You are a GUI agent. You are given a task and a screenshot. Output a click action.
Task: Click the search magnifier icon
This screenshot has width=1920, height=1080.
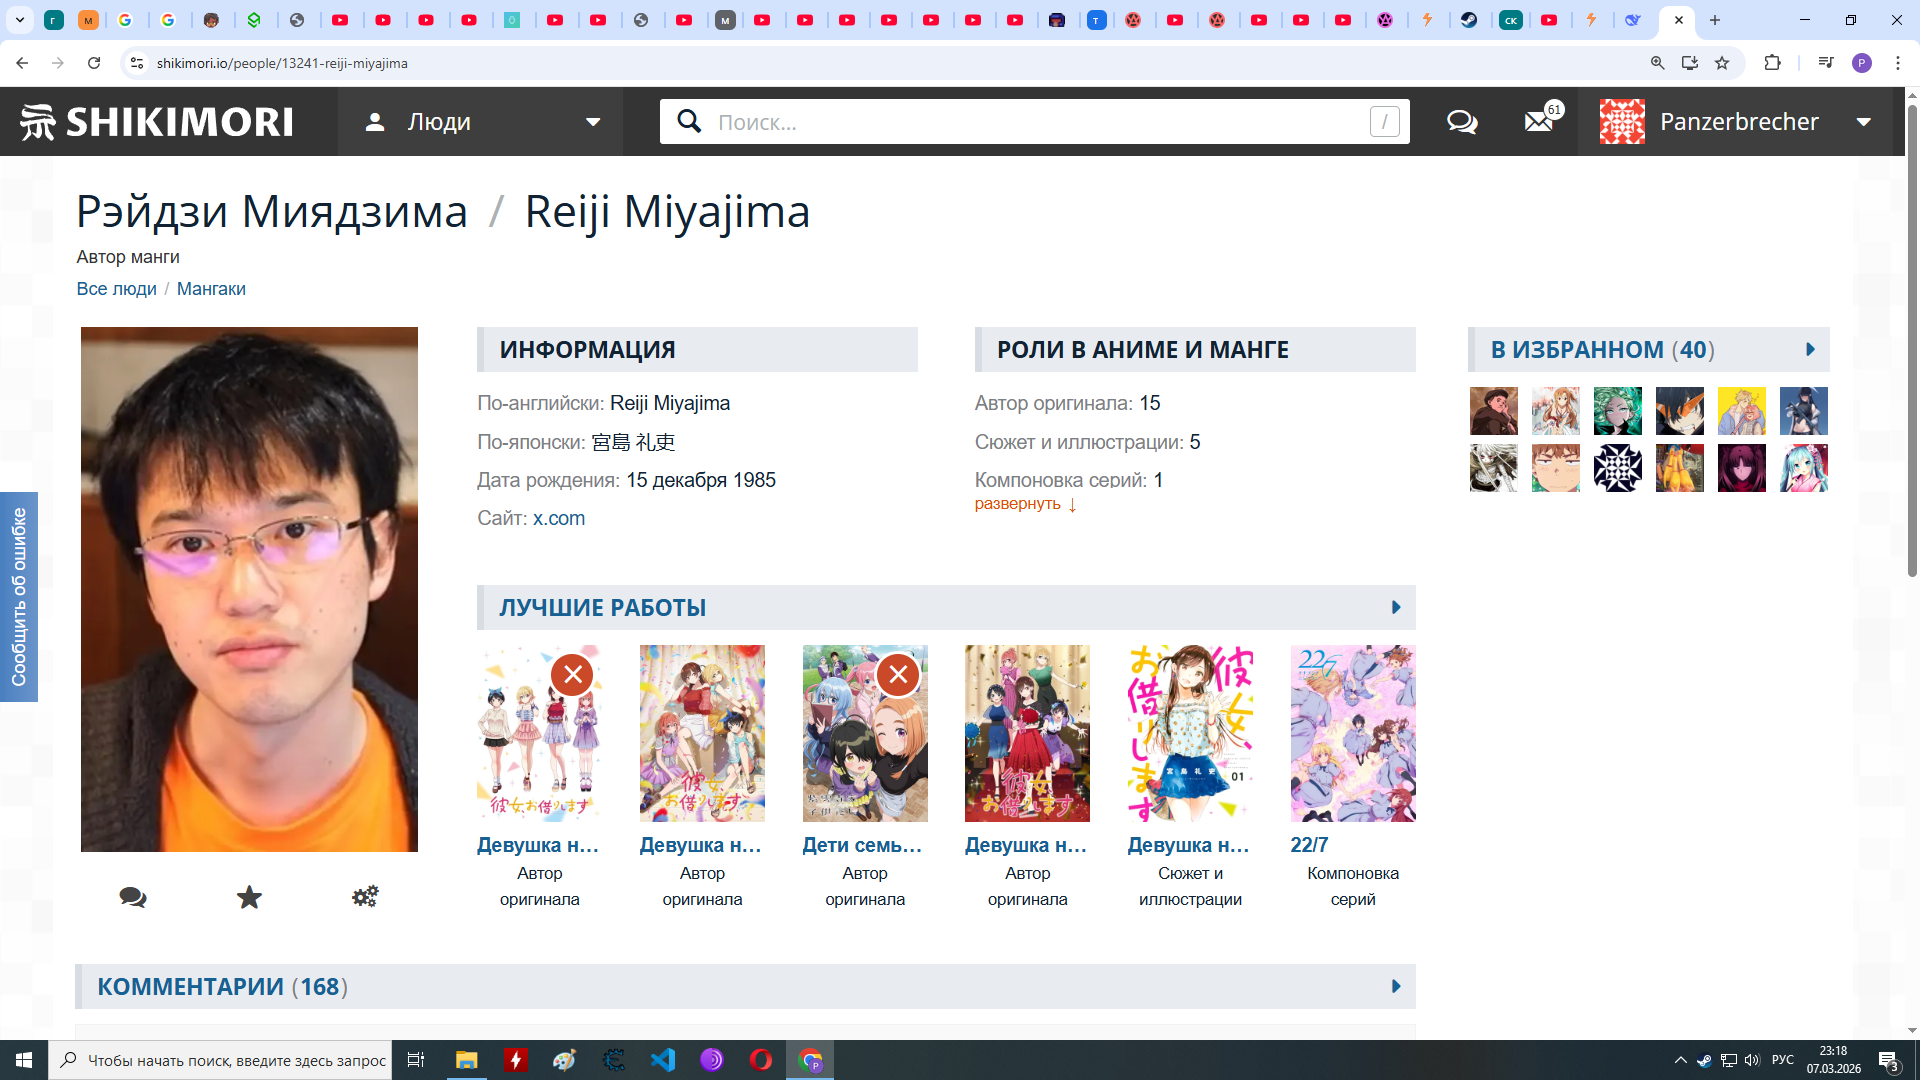coord(689,122)
